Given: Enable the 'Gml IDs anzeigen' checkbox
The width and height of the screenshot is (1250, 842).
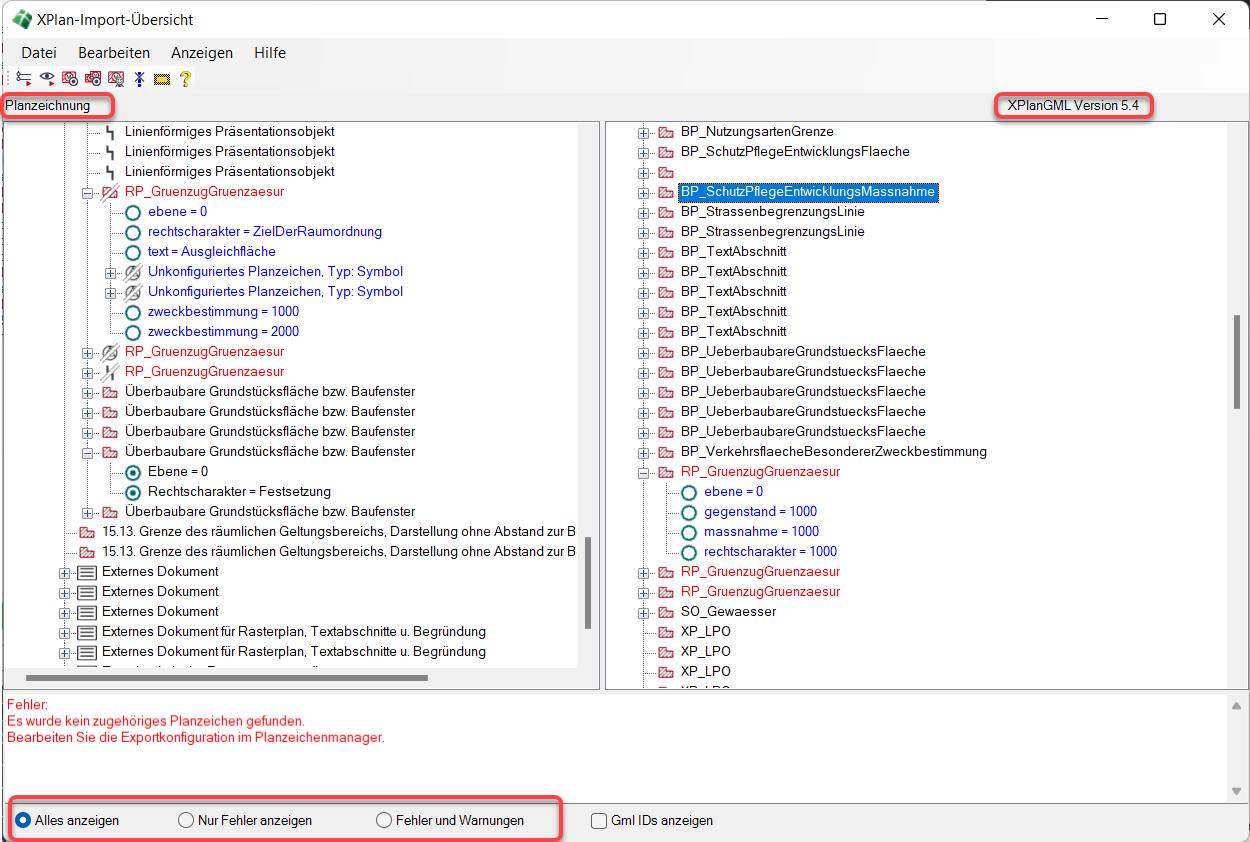Looking at the screenshot, I should click(599, 820).
